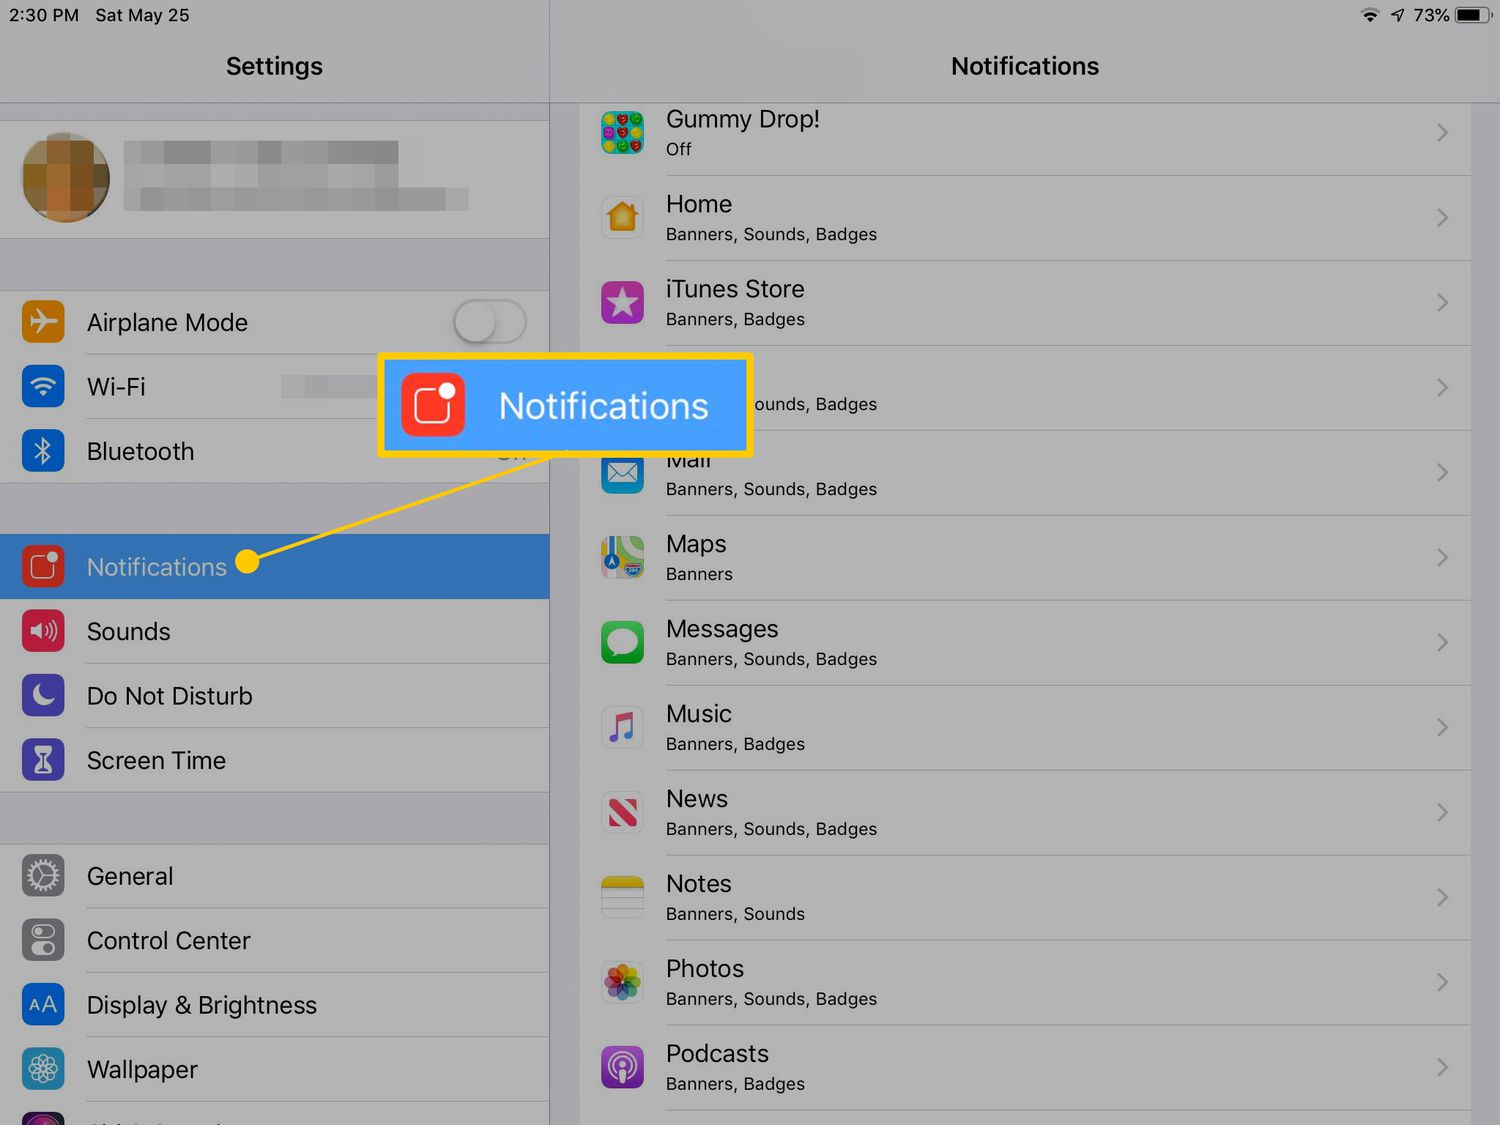Open the Sounds settings icon

43,631
